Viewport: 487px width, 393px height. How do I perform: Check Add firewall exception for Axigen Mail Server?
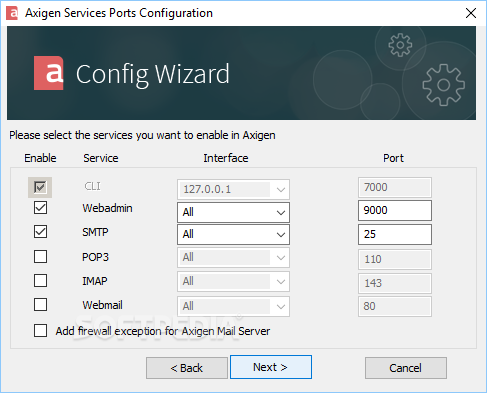pos(40,331)
